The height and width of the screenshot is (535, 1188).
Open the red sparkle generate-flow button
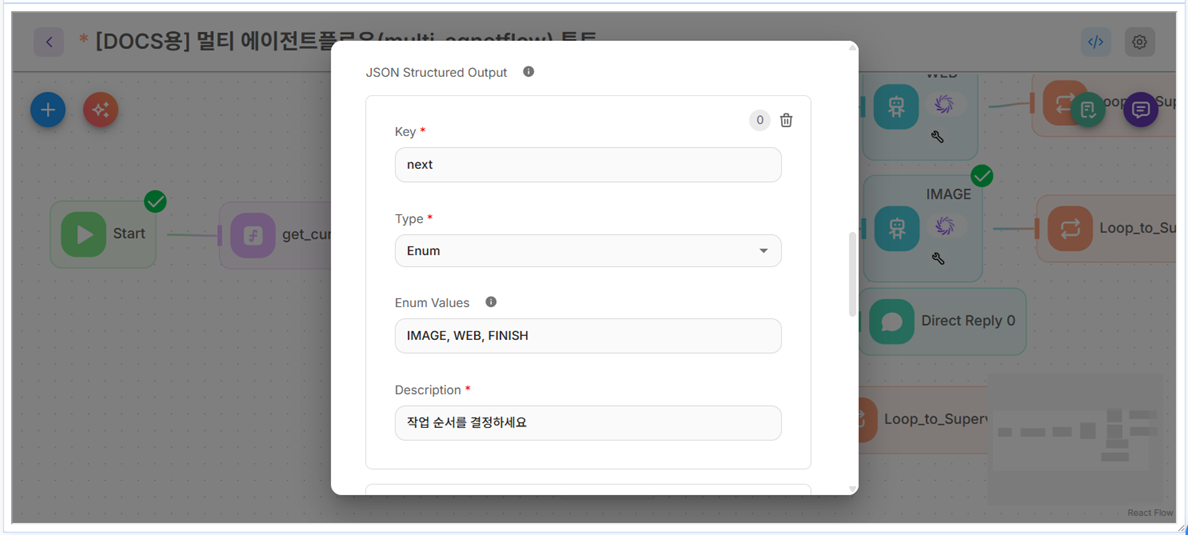[x=101, y=110]
